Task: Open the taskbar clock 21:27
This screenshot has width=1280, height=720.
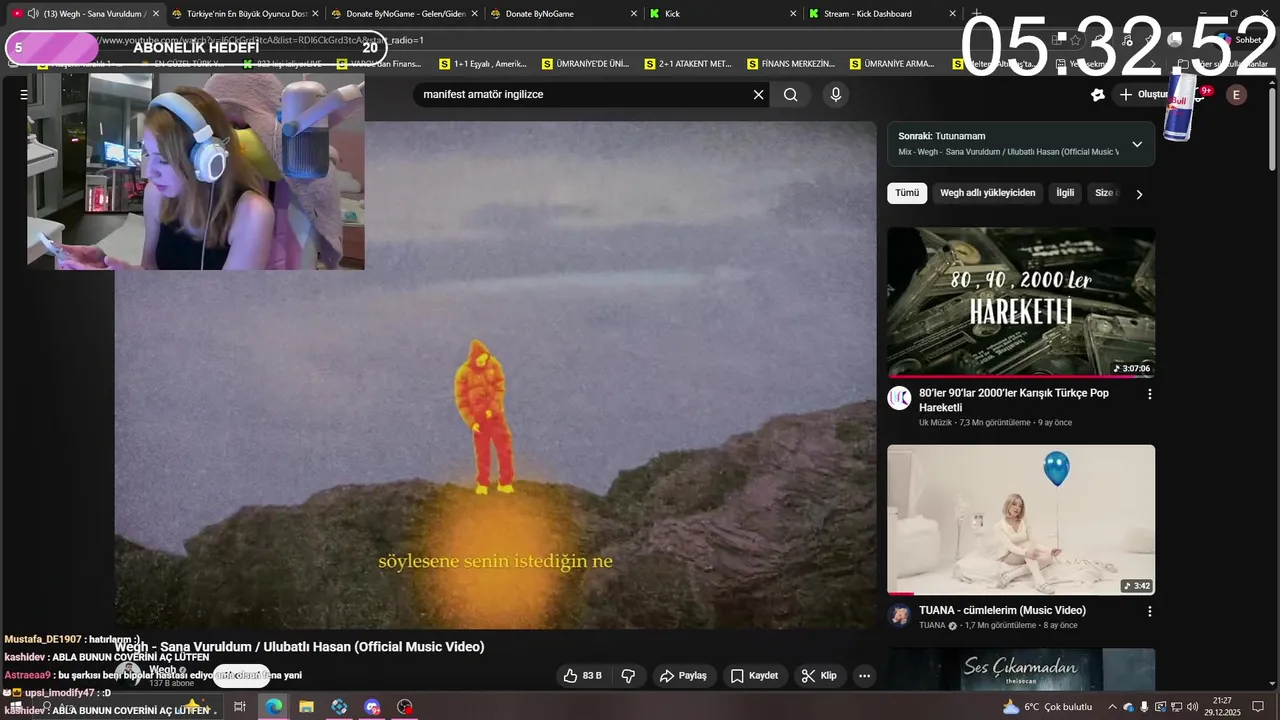Action: coord(1222,707)
